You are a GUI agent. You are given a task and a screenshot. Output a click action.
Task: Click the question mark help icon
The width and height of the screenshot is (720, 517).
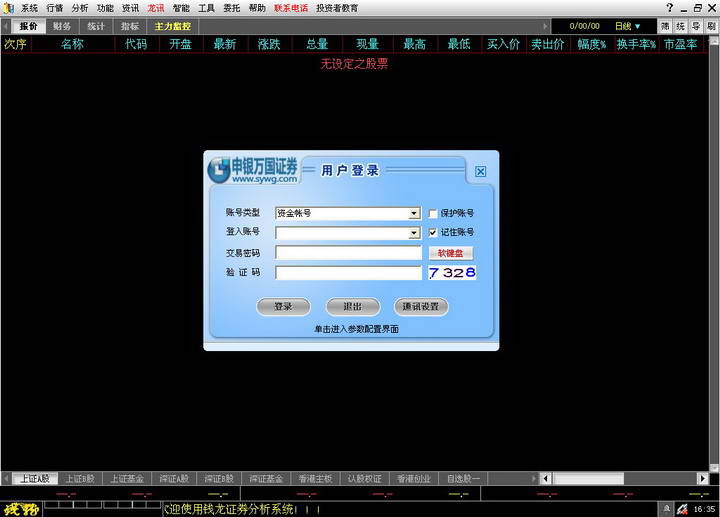[669, 7]
